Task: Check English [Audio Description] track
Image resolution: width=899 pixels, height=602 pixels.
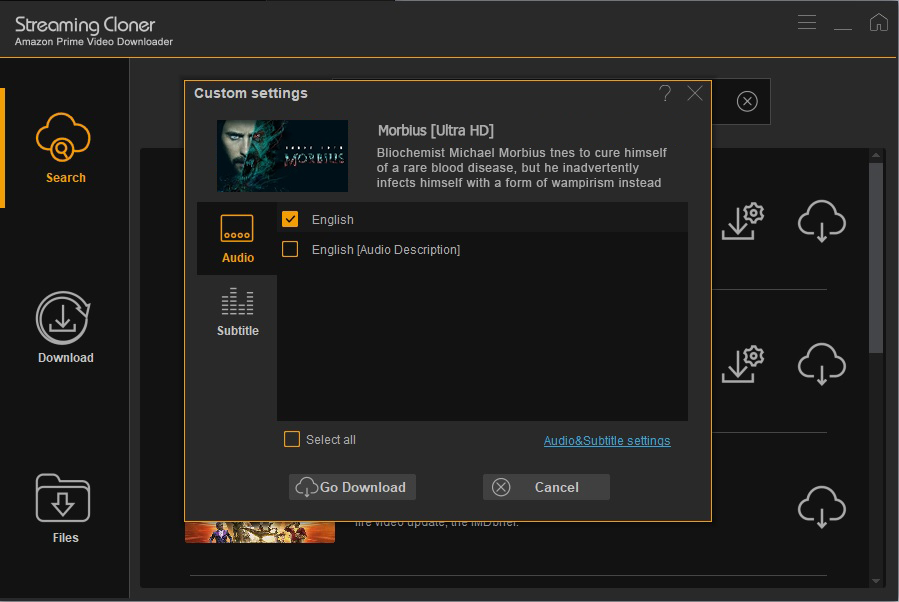Action: 290,249
